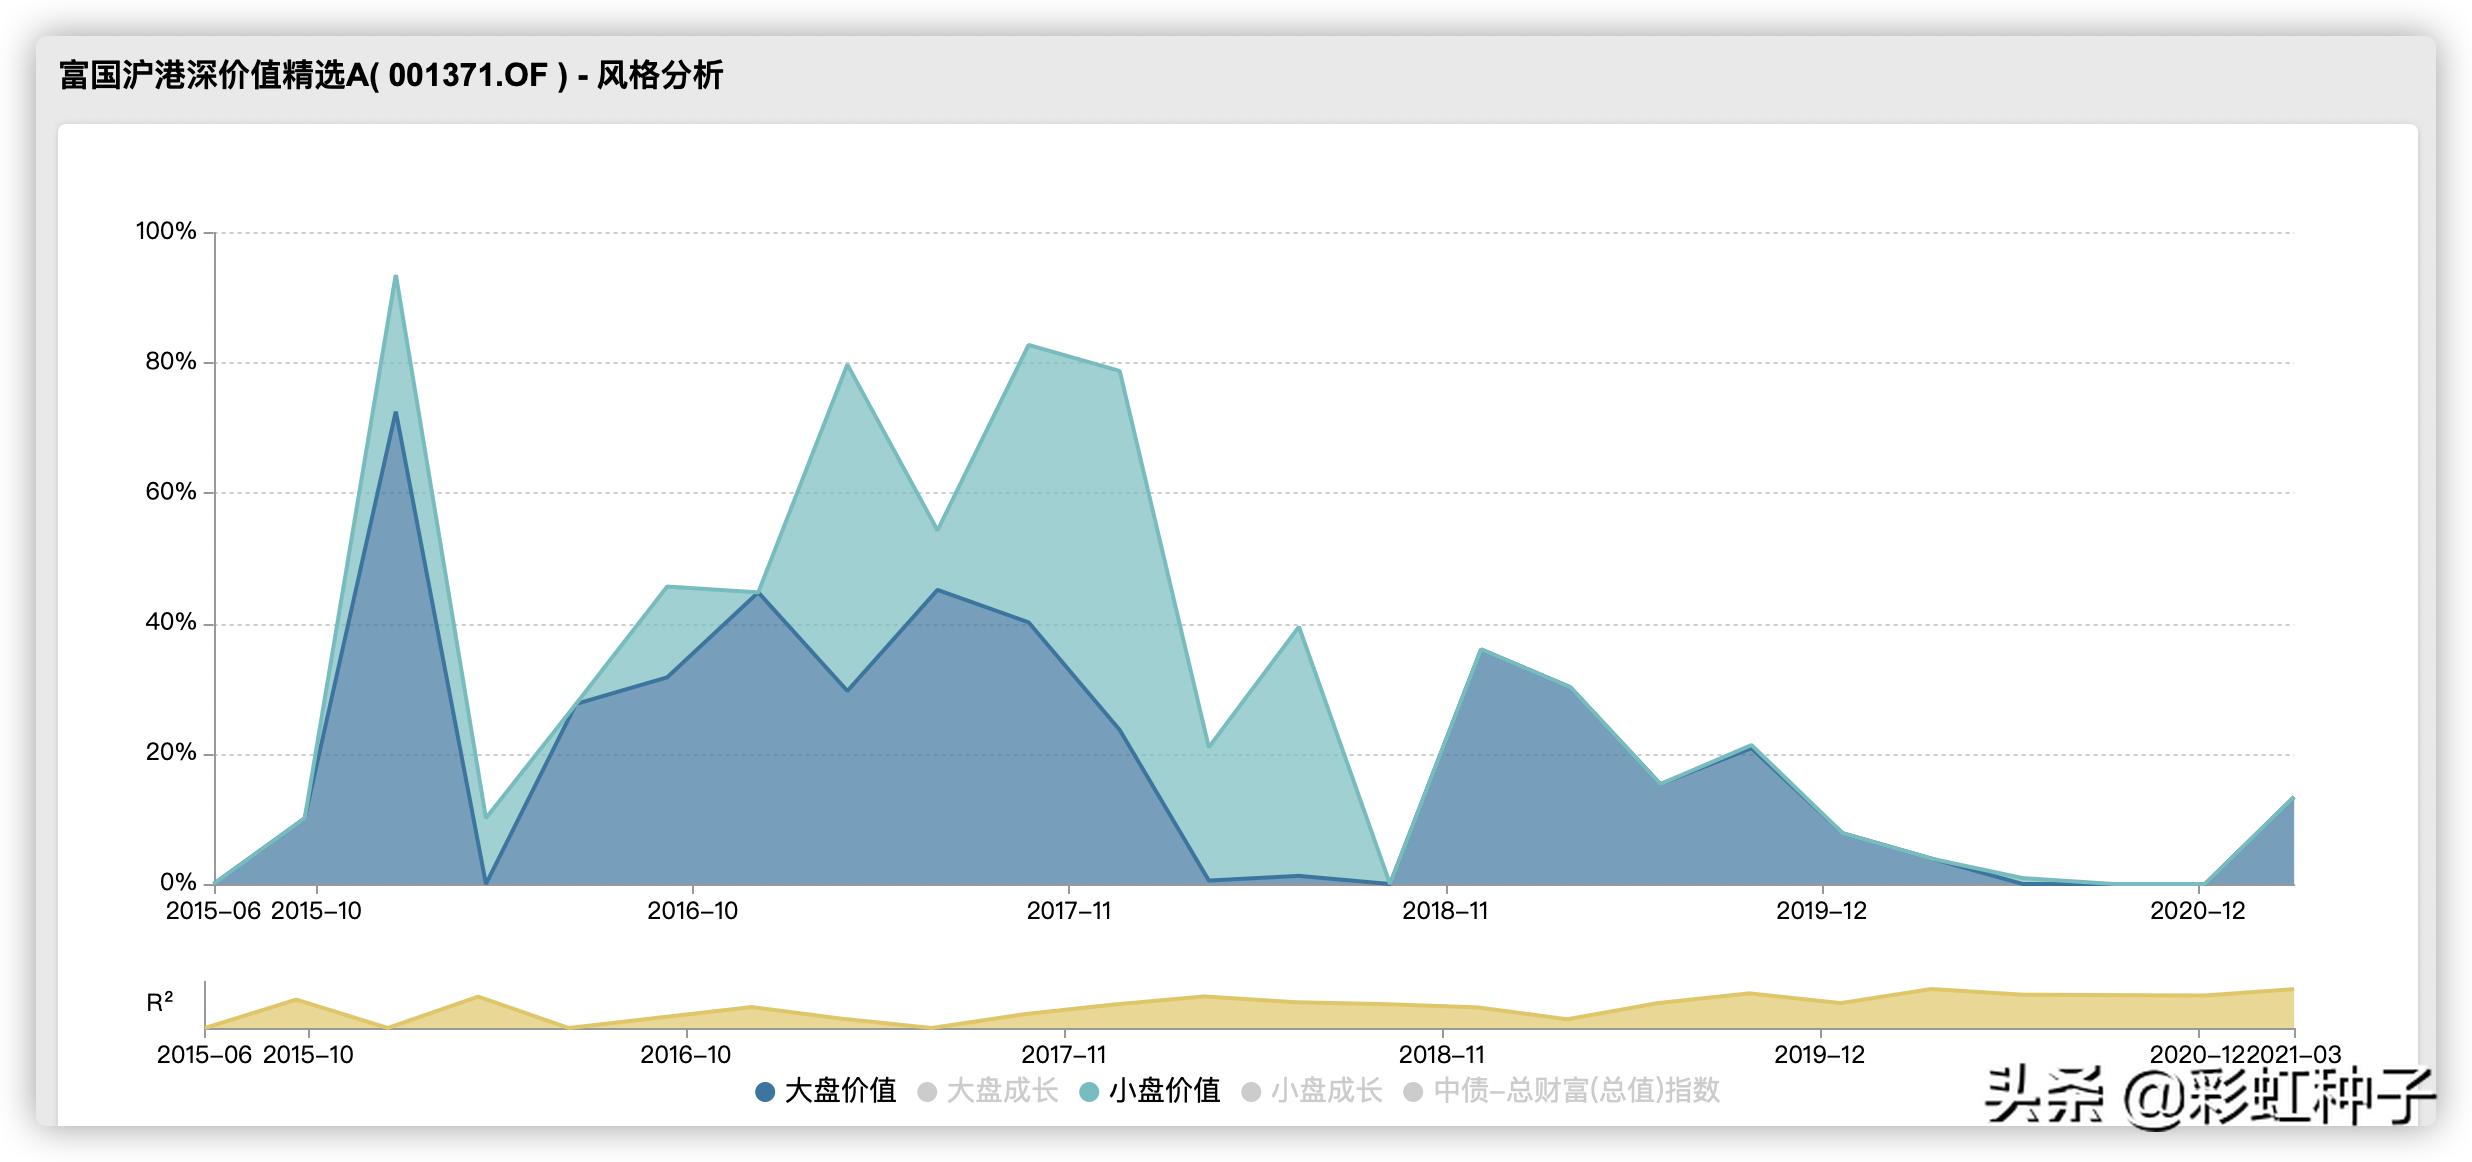Image resolution: width=2472 pixels, height=1162 pixels.
Task: Click the 2016-10 main x-axis label
Action: [692, 911]
